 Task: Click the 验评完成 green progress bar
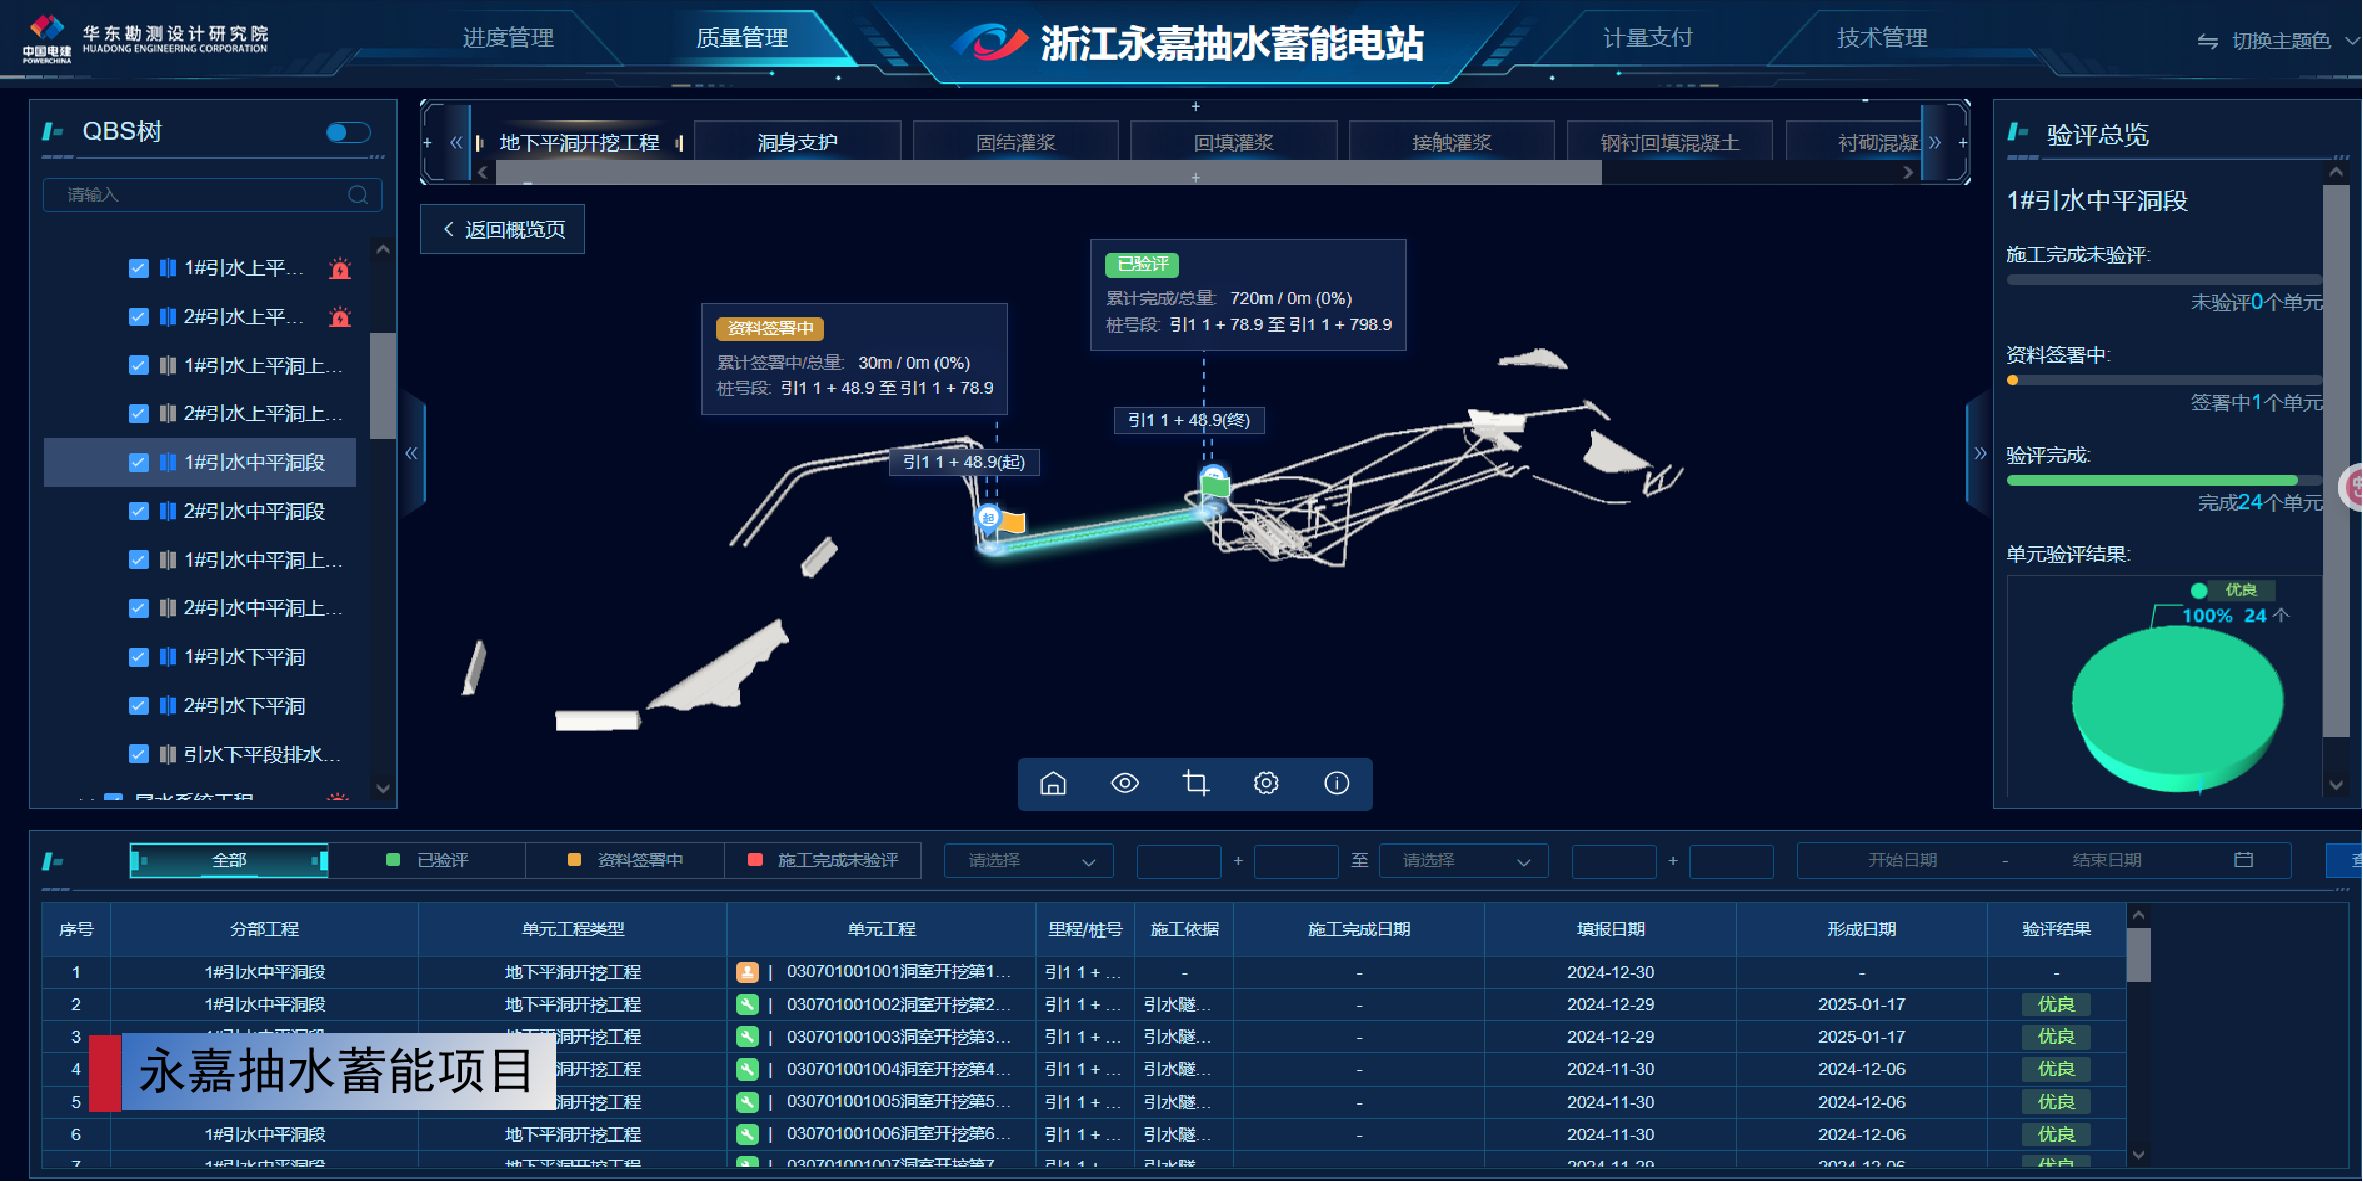pos(2150,481)
